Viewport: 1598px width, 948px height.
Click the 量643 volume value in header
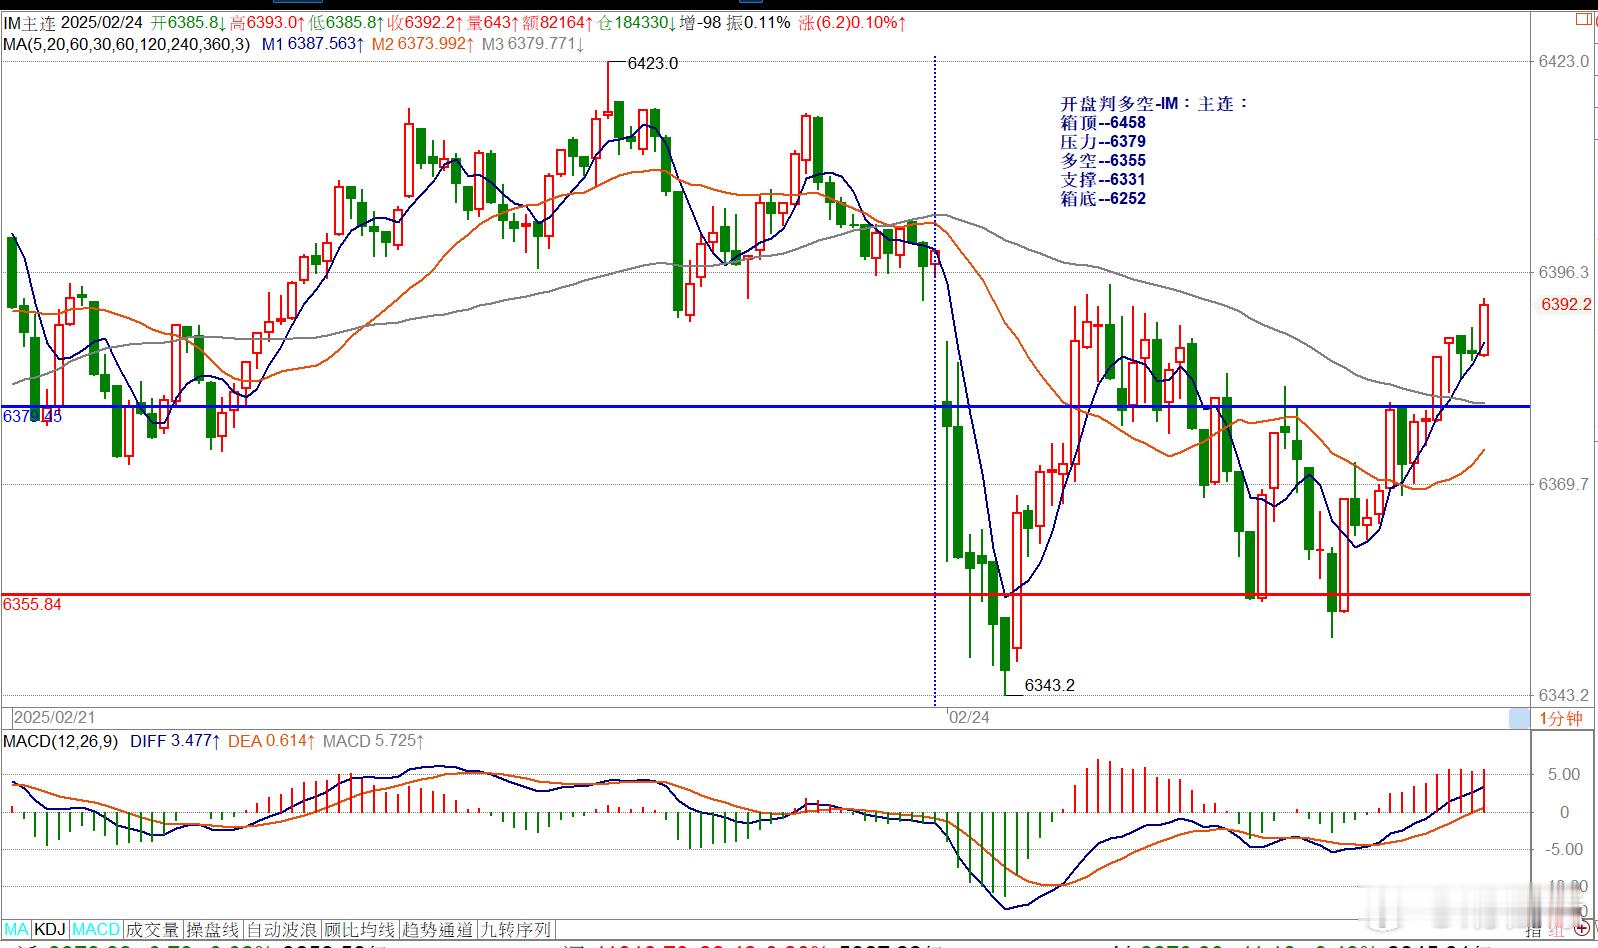[490, 22]
